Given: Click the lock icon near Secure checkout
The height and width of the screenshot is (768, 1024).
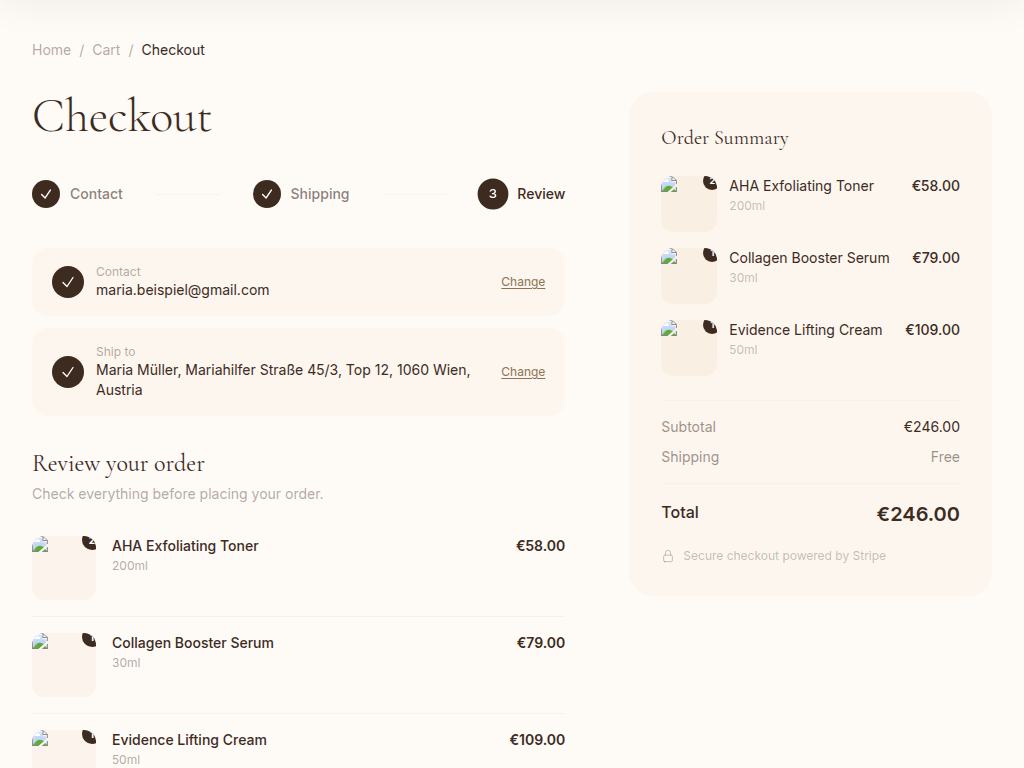Looking at the screenshot, I should [x=668, y=556].
